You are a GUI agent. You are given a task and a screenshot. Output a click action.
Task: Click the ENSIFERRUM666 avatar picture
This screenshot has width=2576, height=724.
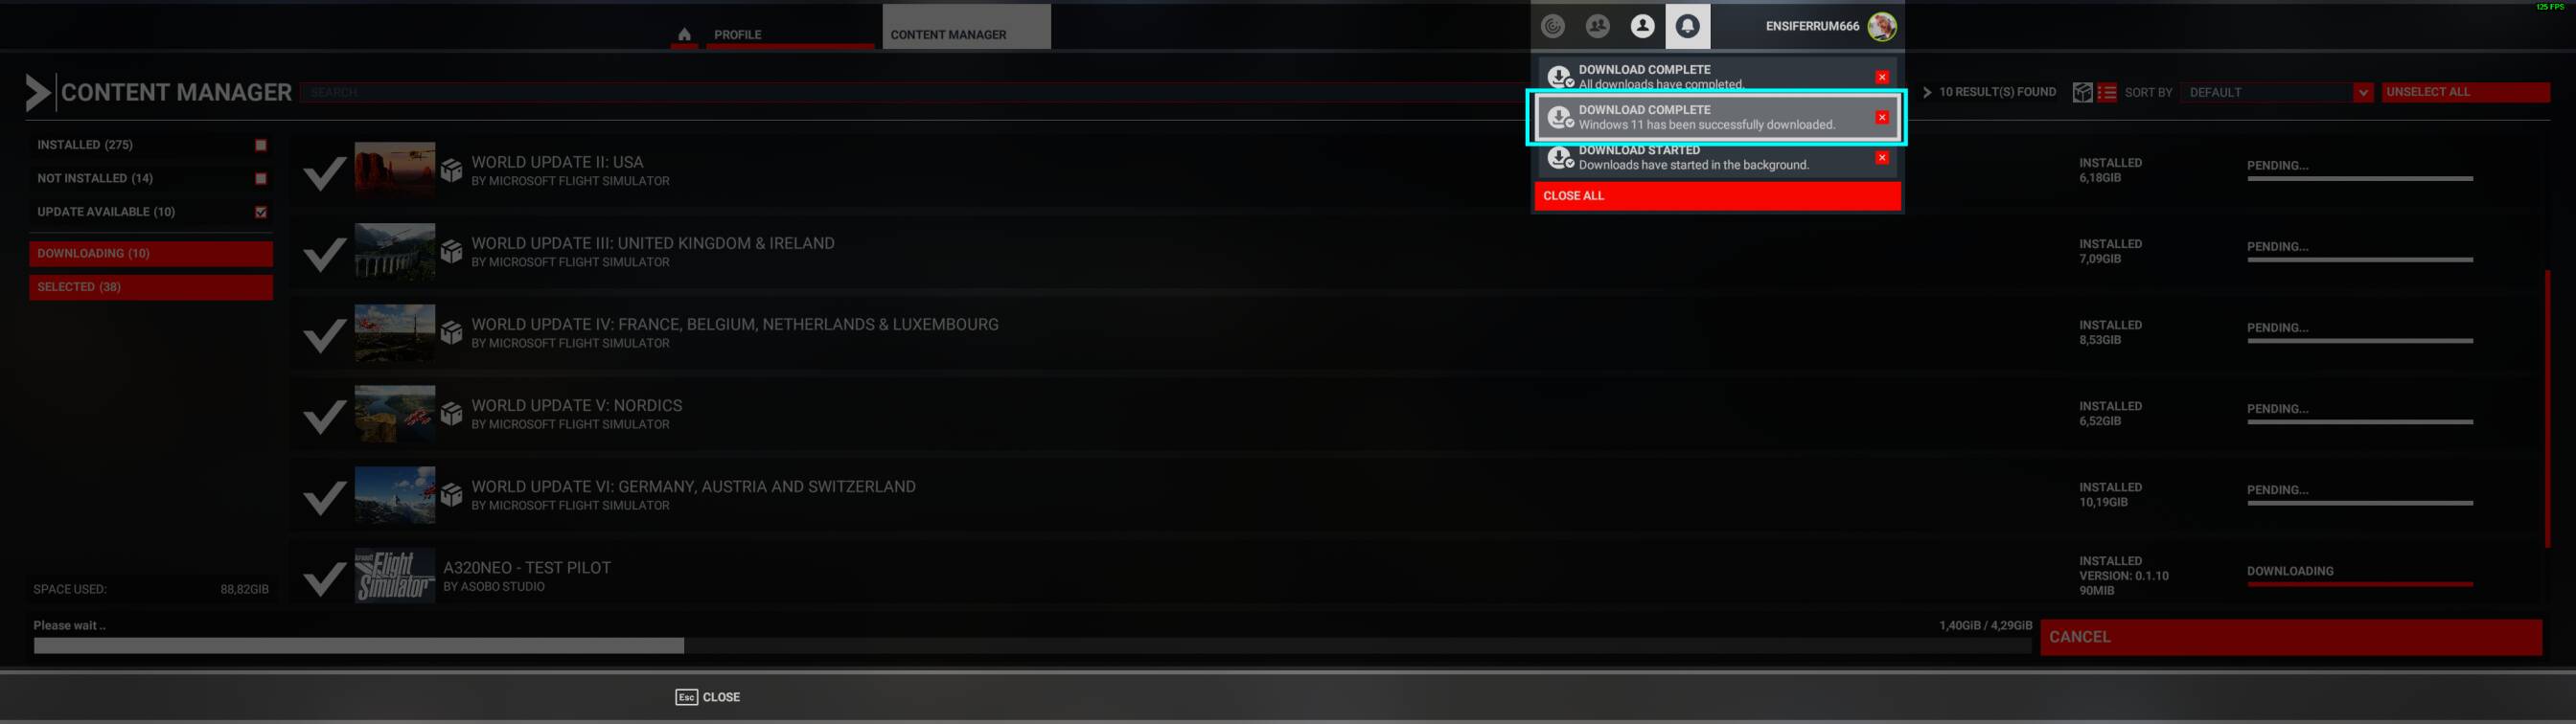(1882, 26)
